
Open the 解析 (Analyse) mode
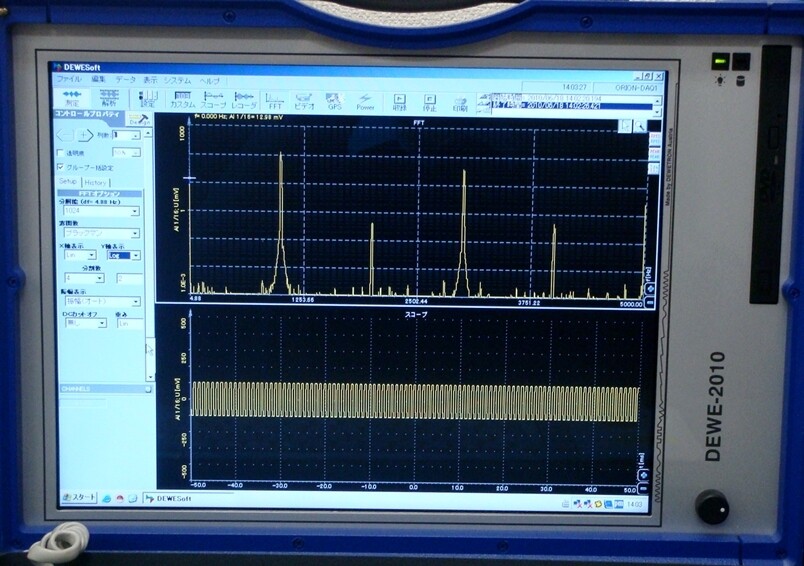[x=109, y=98]
